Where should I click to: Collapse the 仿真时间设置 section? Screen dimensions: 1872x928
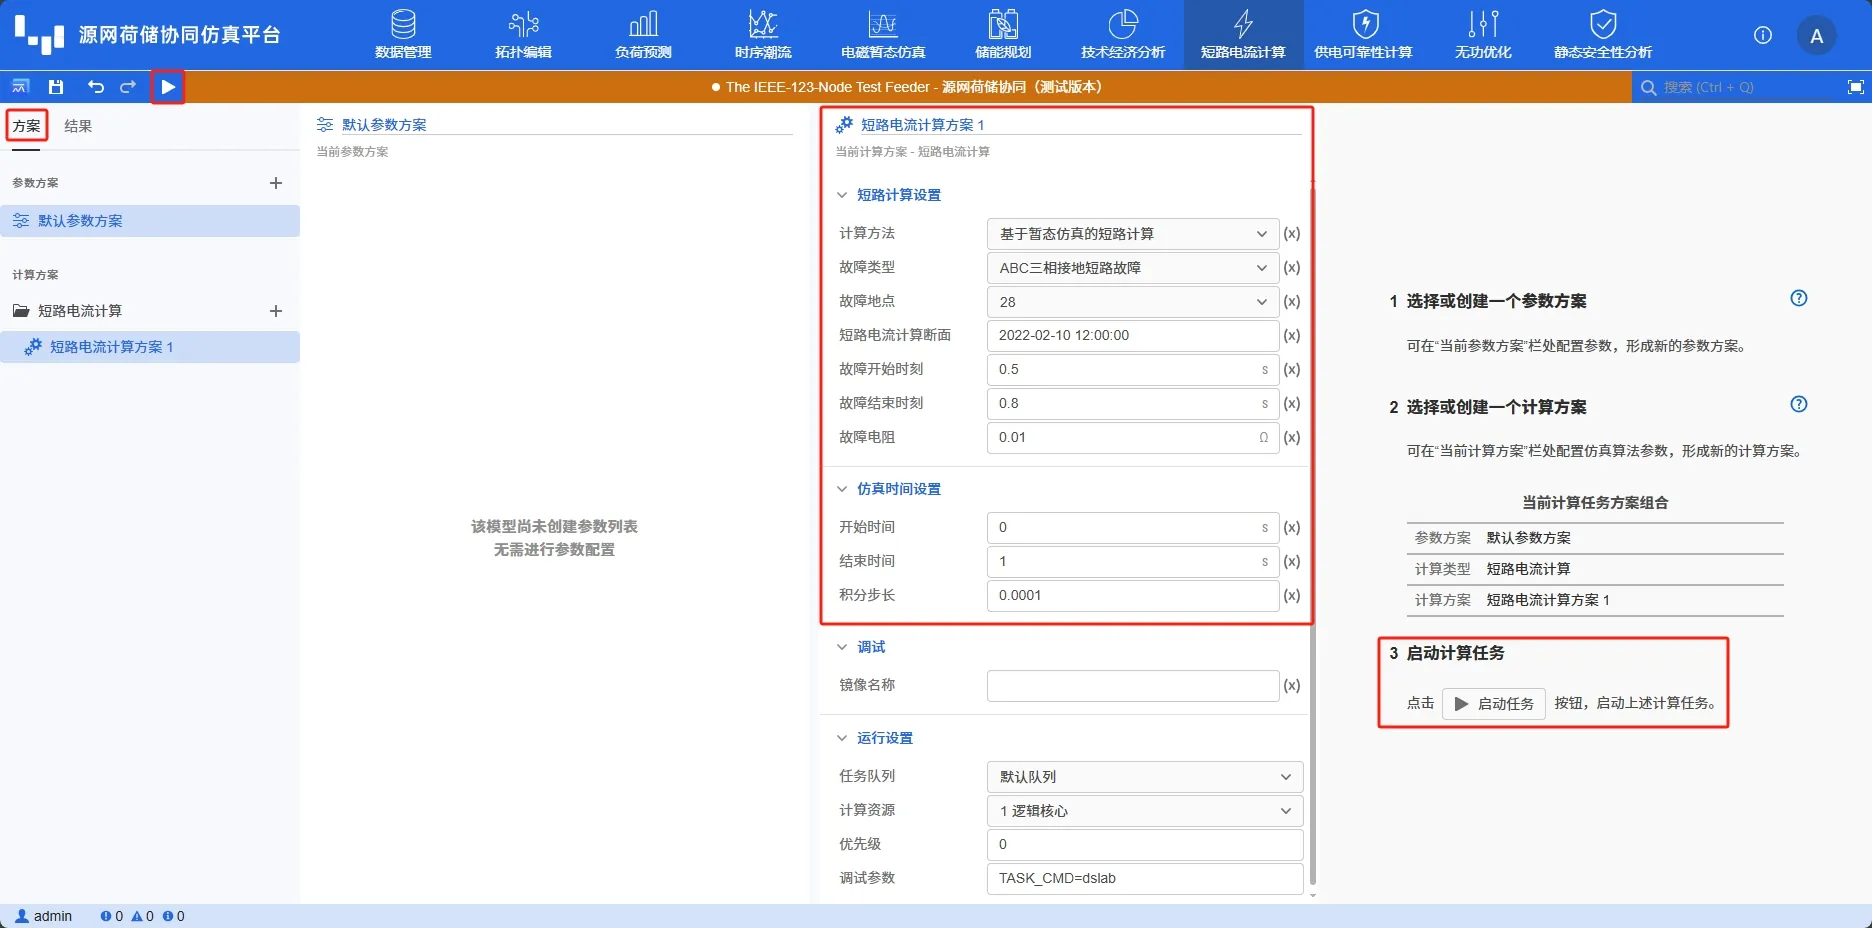coord(842,489)
